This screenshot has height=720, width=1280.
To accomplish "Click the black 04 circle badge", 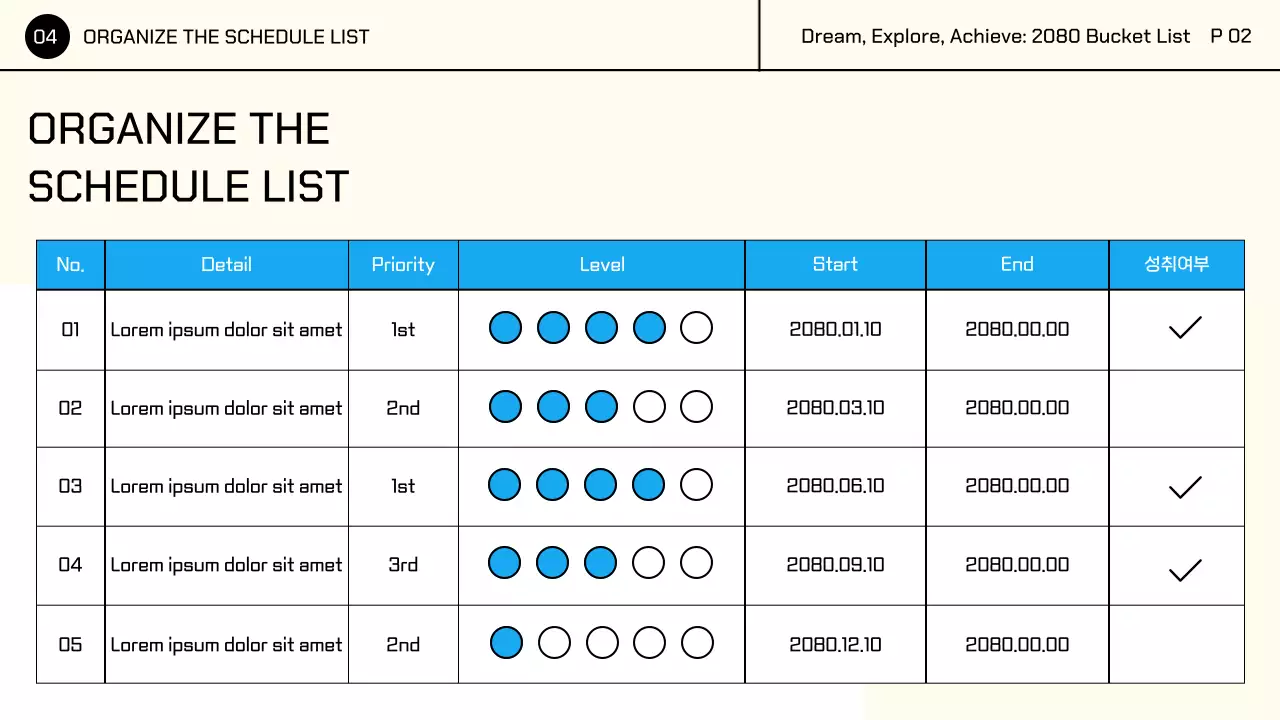I will (x=46, y=37).
